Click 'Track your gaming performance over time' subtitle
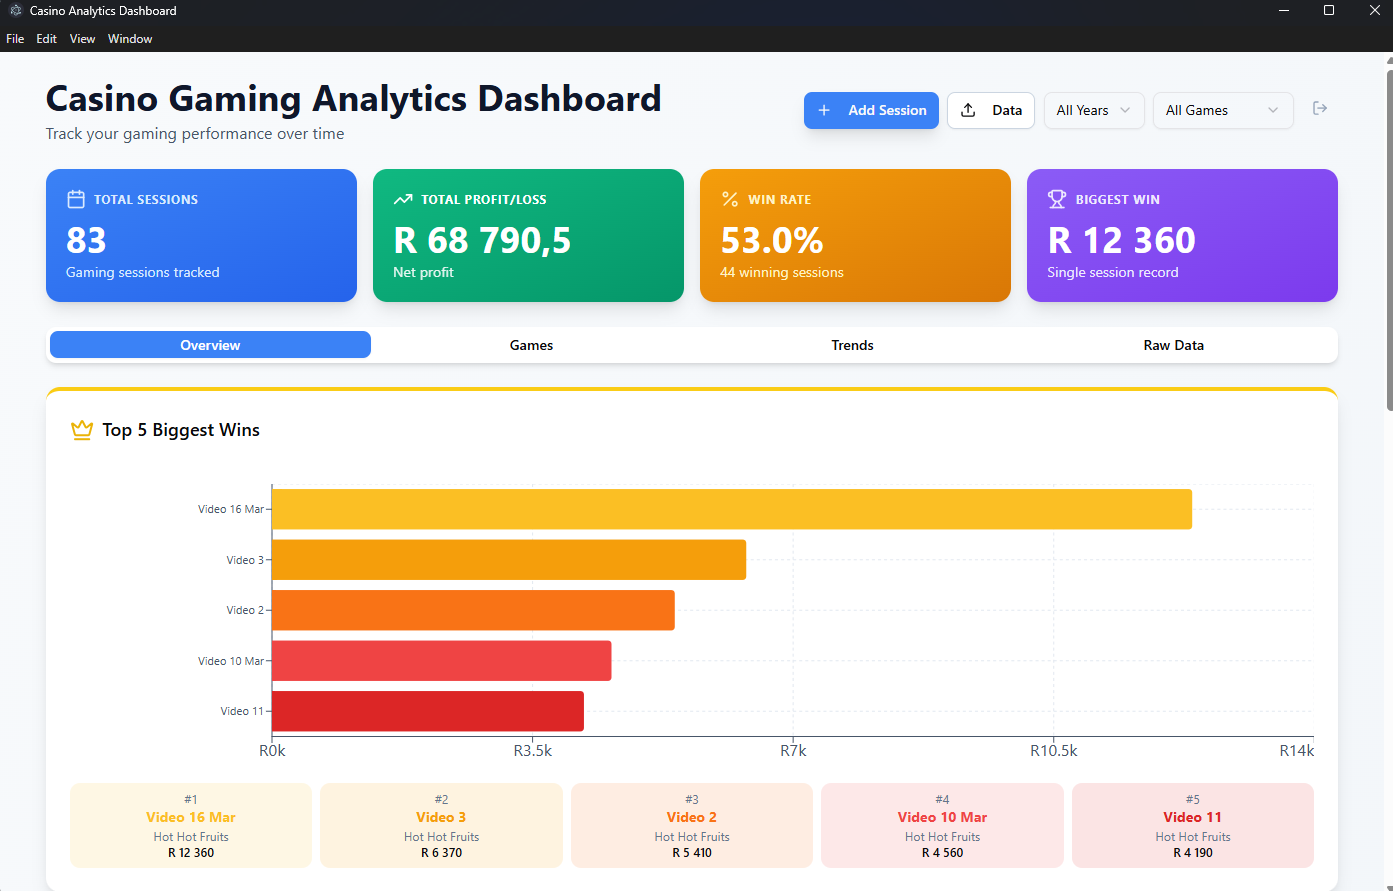Image resolution: width=1393 pixels, height=891 pixels. click(195, 134)
